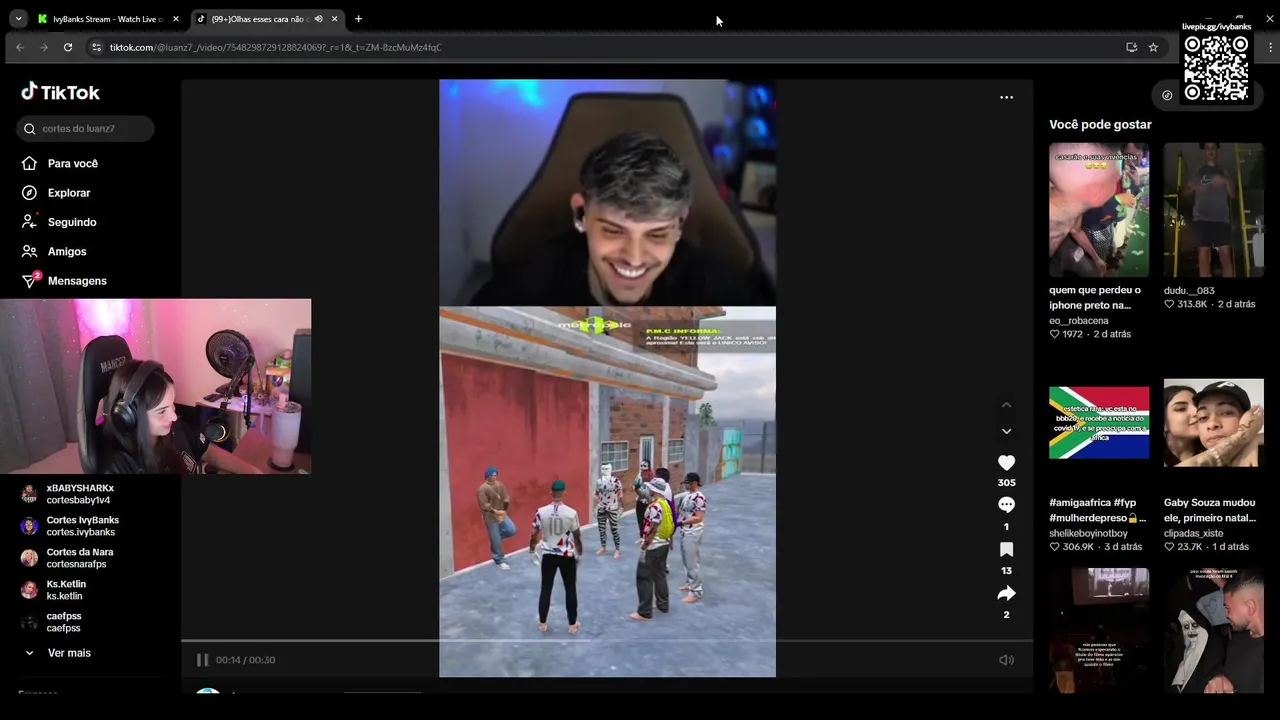The image size is (1280, 720).
Task: Open caefpss followed account
Action: [64, 622]
